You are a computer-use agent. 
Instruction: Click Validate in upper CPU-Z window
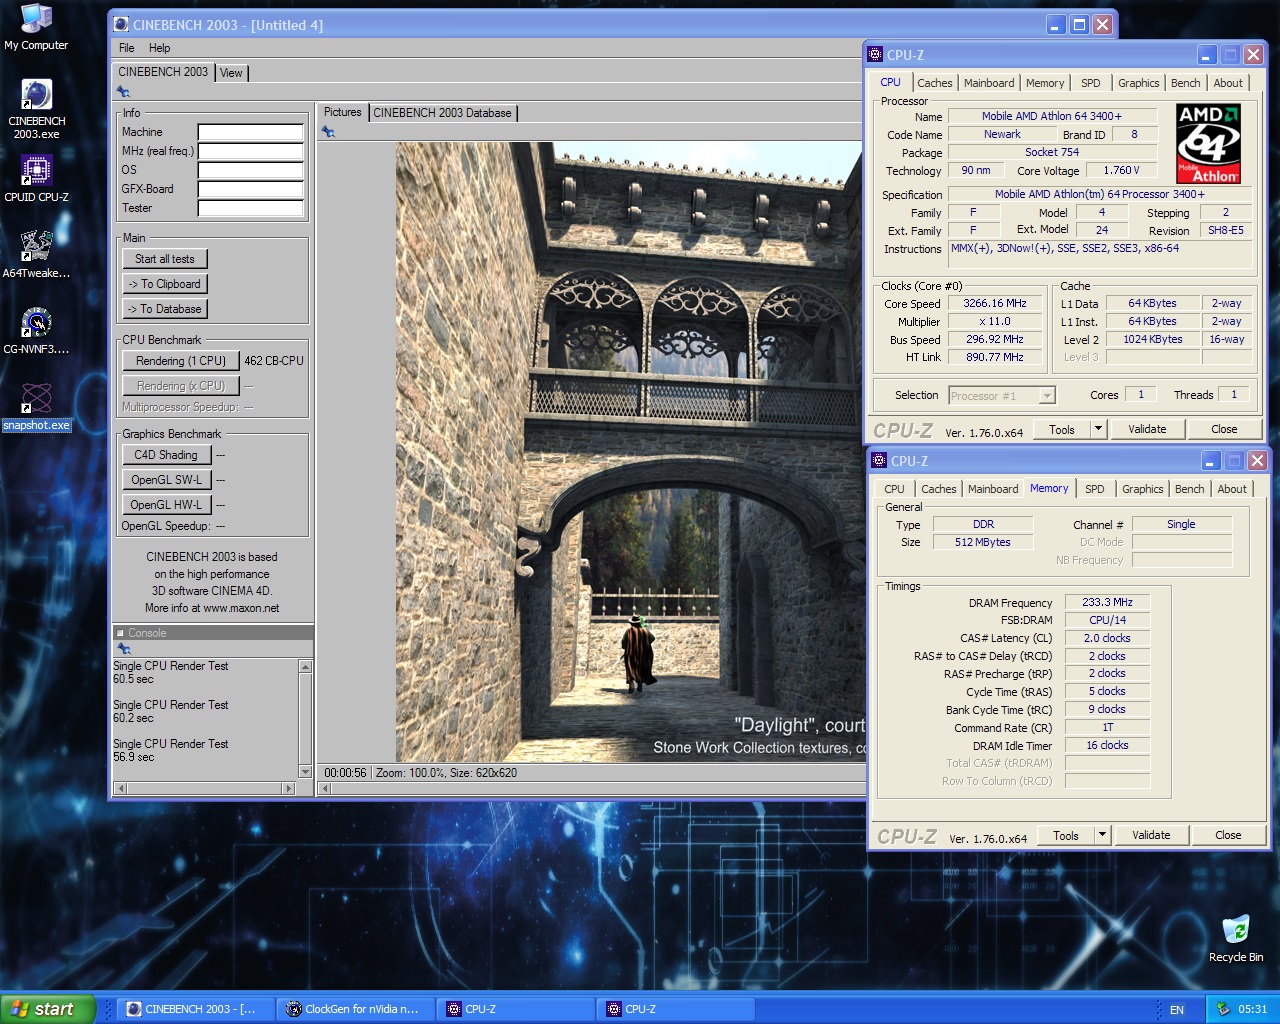click(1147, 429)
